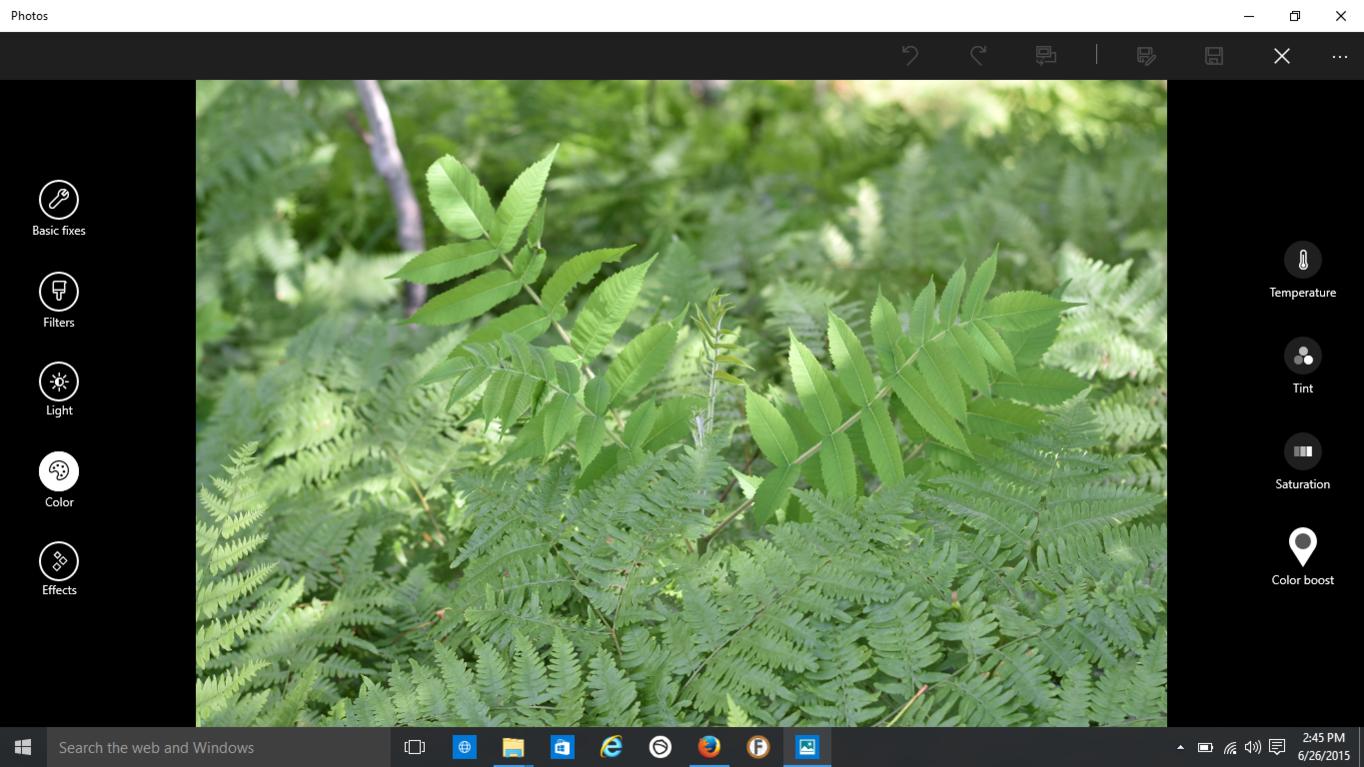Show hidden system tray icons
Image resolution: width=1364 pixels, height=767 pixels.
click(1180, 747)
